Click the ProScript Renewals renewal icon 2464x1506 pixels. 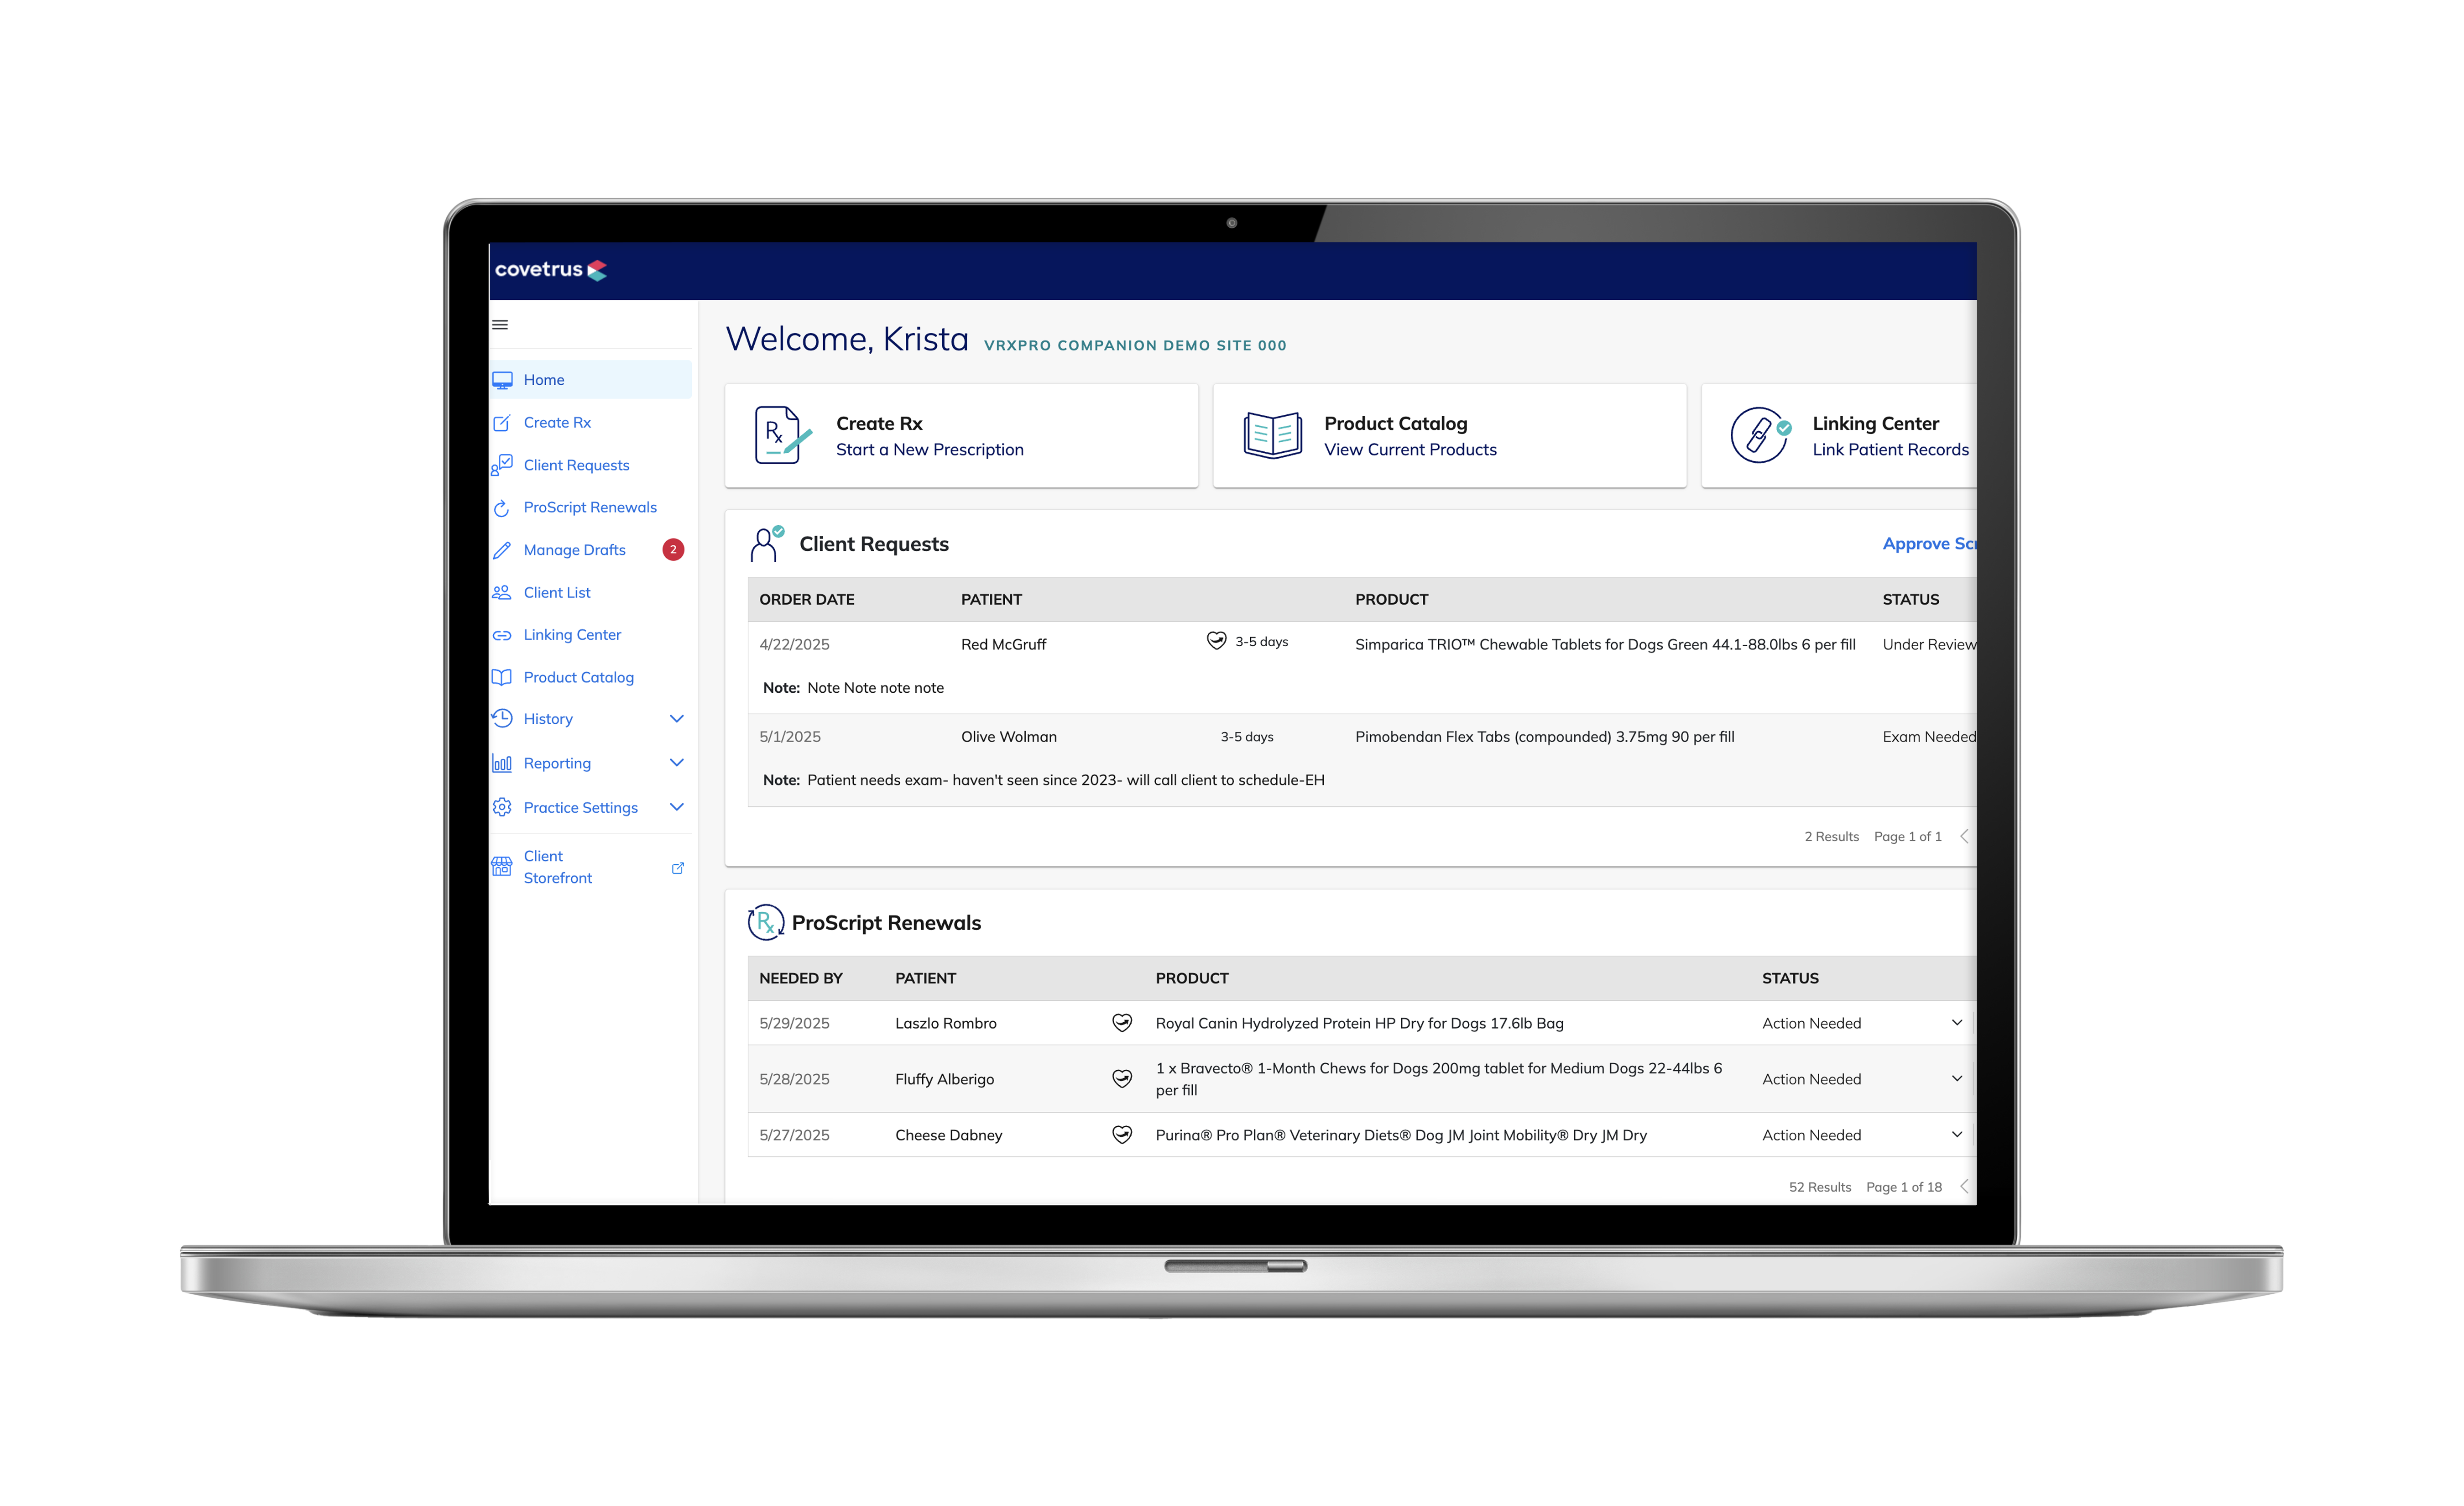point(503,507)
